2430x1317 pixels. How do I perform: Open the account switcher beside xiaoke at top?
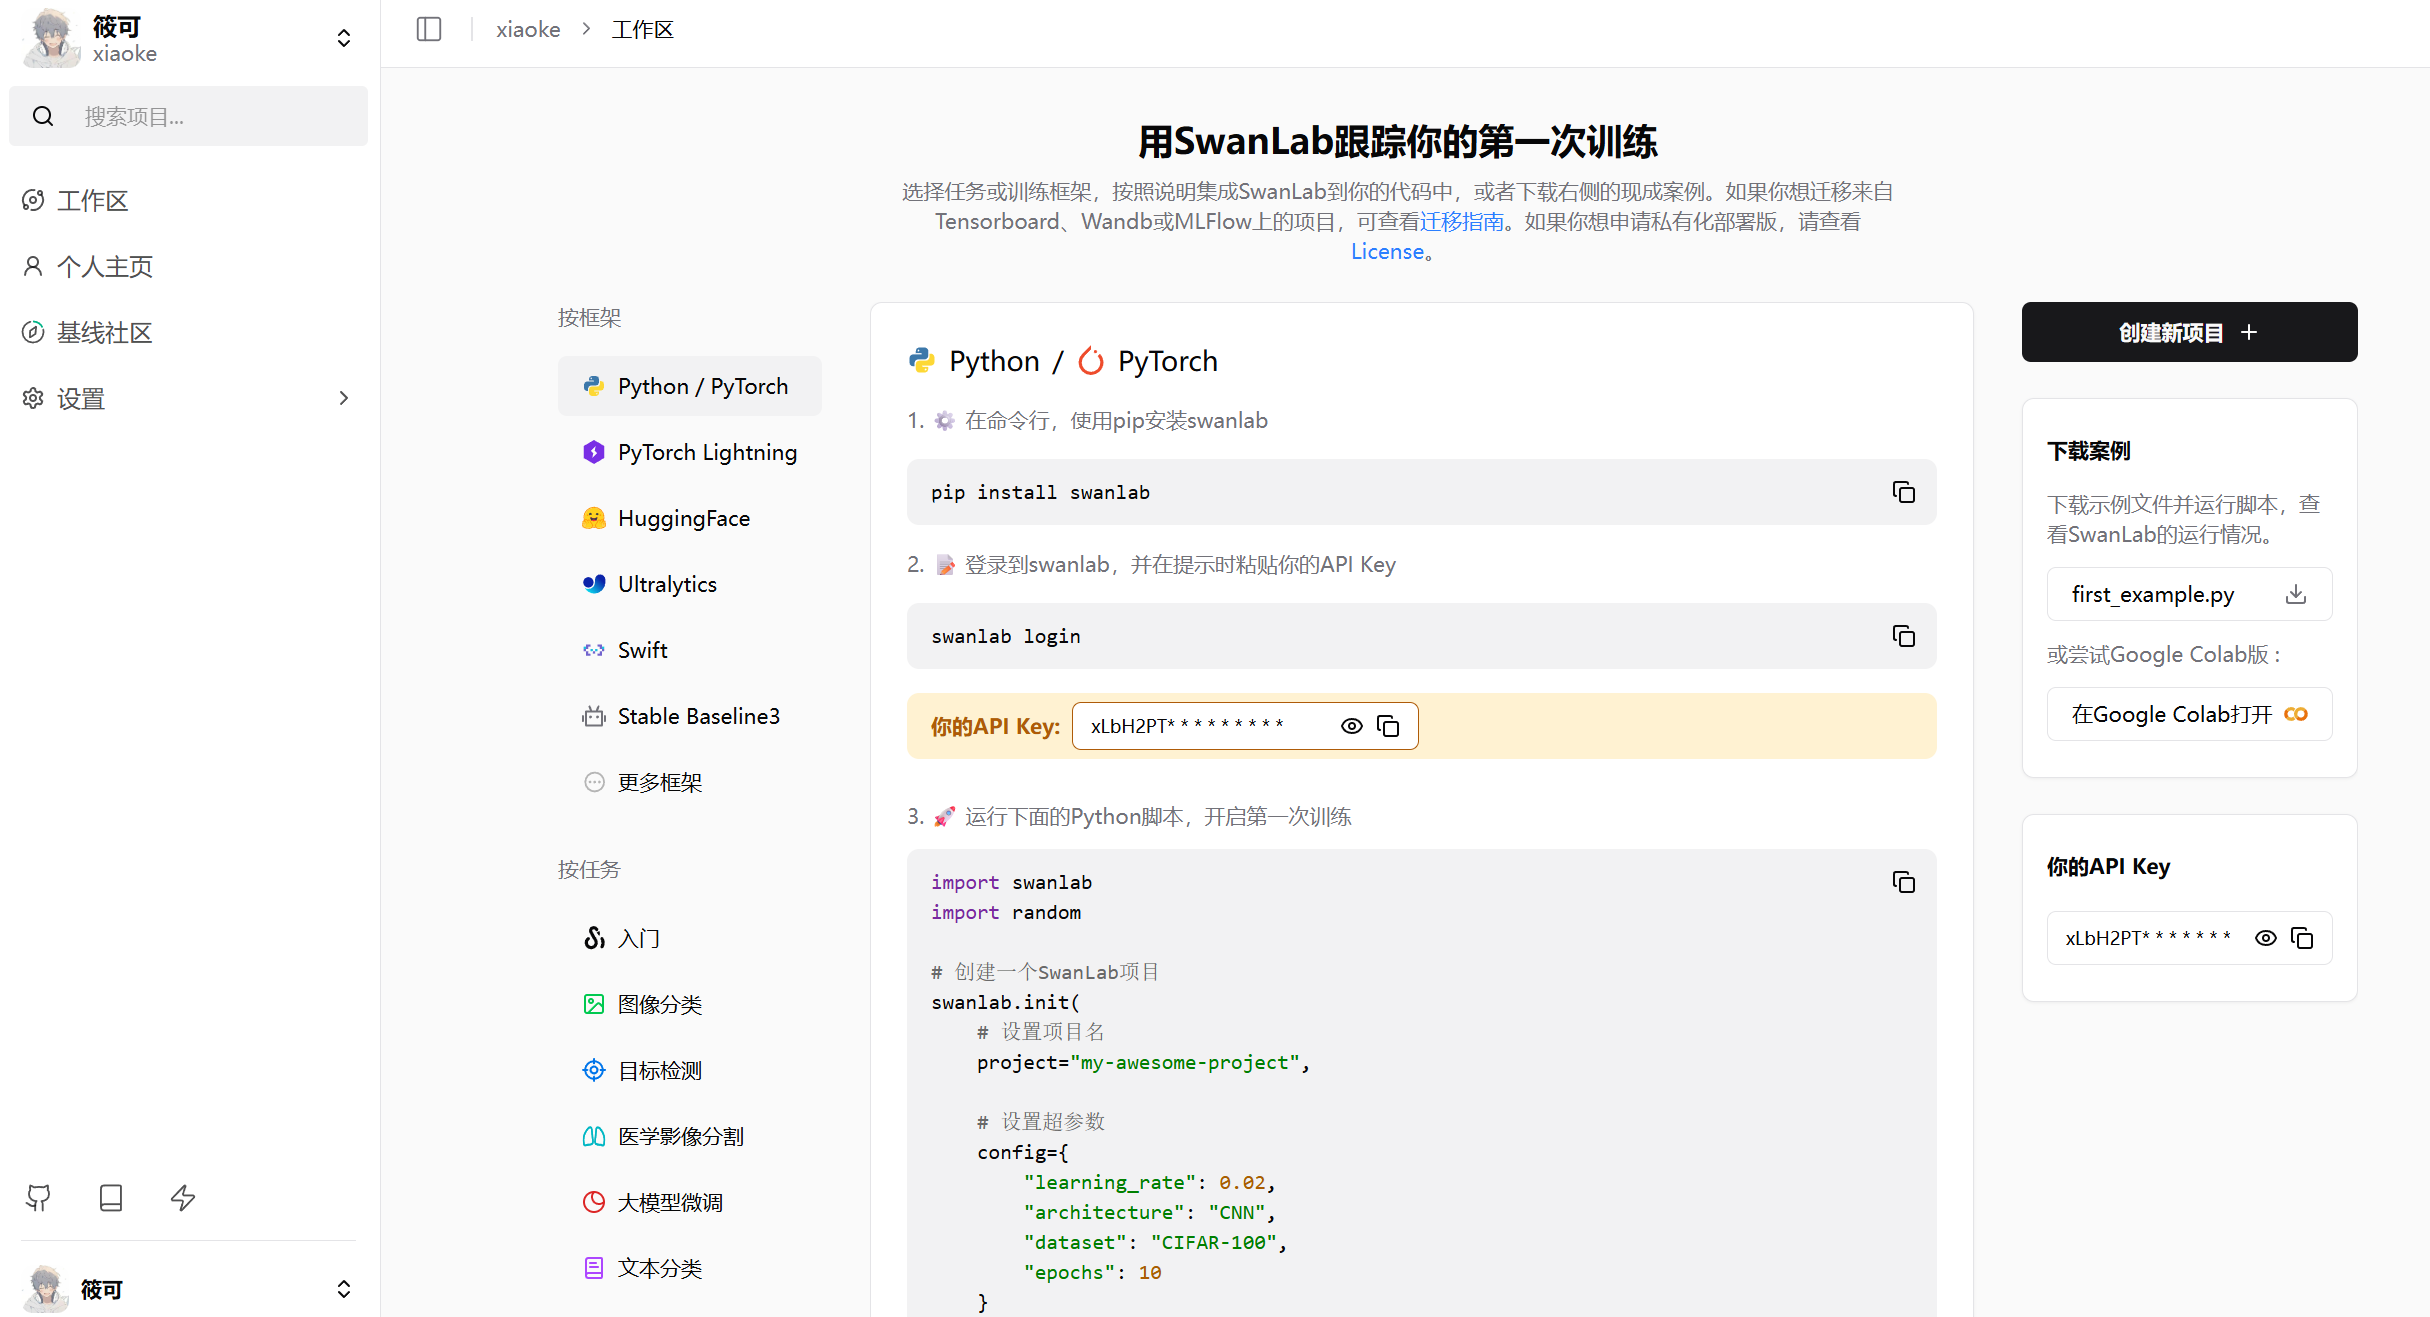pos(343,38)
